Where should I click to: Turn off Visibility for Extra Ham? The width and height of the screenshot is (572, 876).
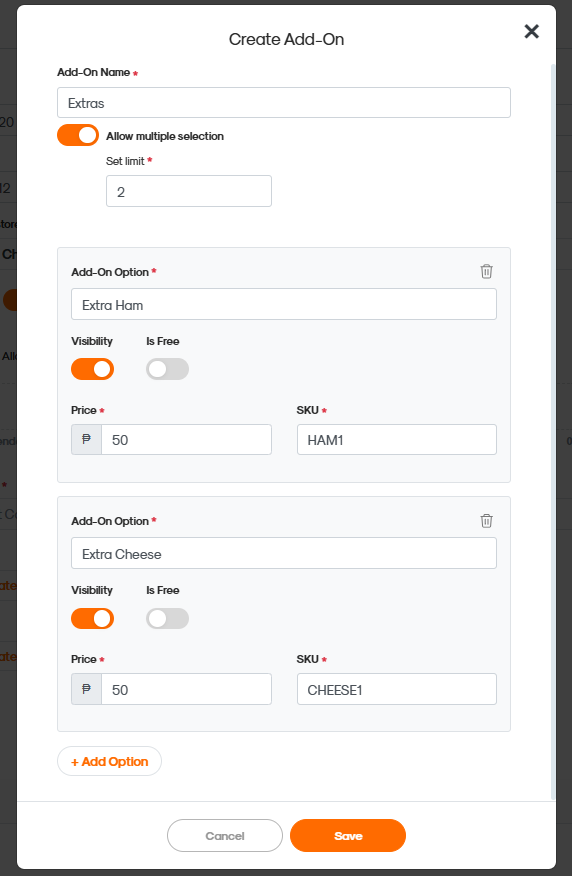tap(92, 369)
